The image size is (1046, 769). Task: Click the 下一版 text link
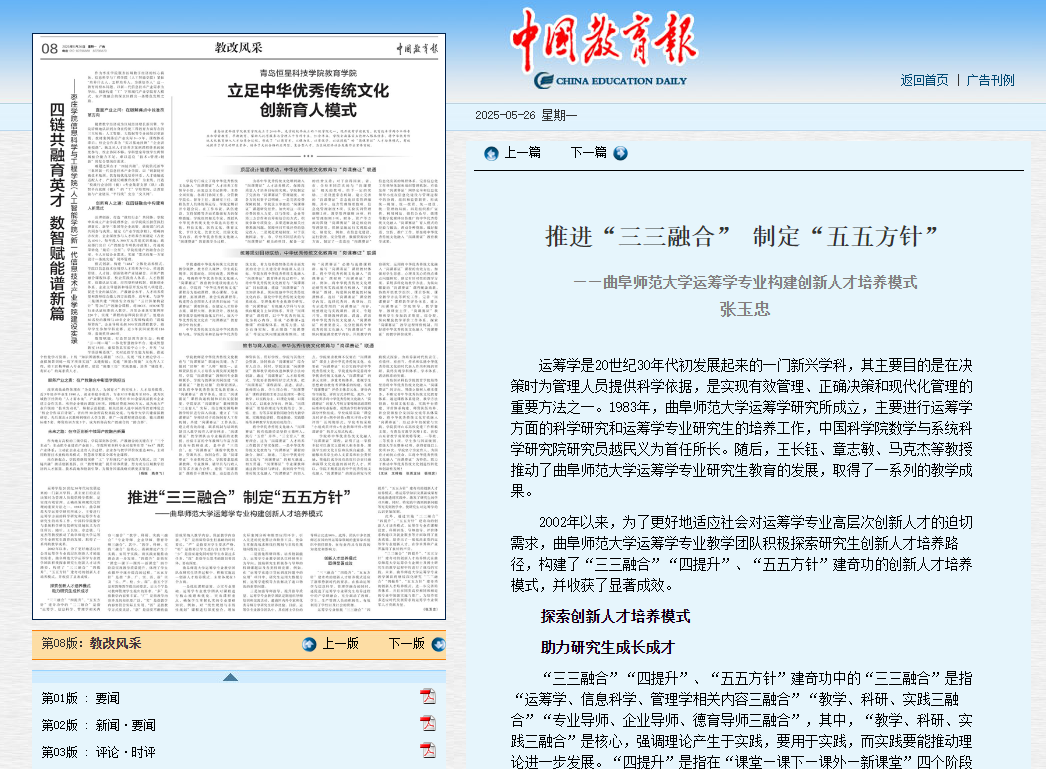click(406, 644)
